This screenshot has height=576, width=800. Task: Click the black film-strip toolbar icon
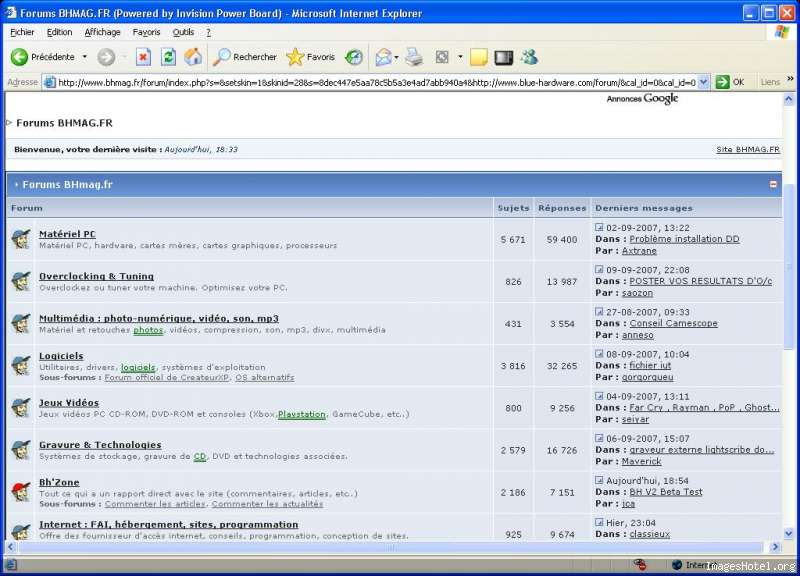pos(504,57)
